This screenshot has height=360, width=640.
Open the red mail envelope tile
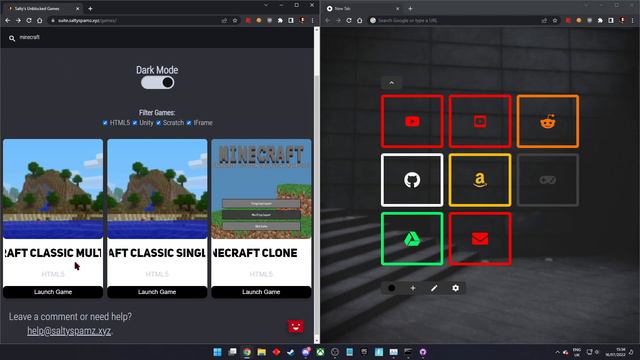[480, 239]
